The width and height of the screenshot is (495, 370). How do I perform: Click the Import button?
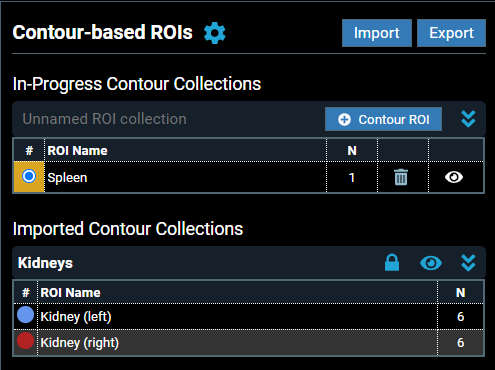tap(377, 33)
